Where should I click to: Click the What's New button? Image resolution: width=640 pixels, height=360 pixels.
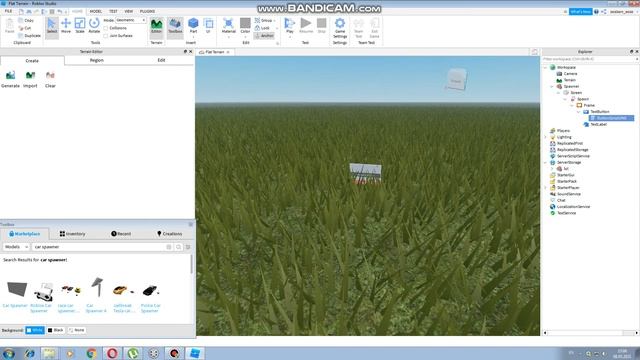pos(580,11)
